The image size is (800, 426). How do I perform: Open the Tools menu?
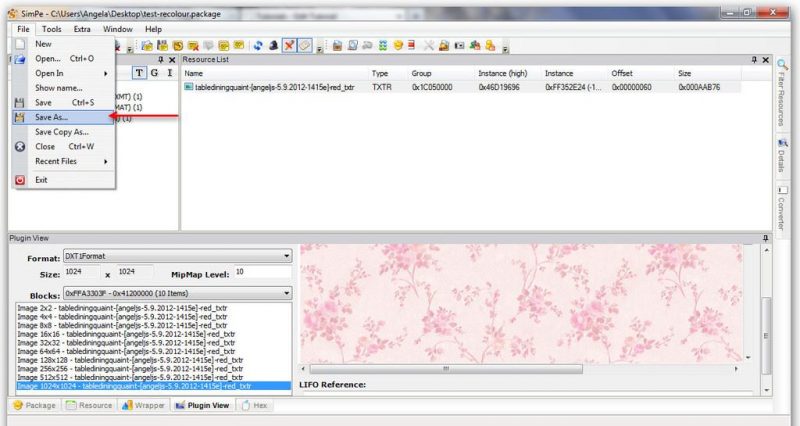click(x=52, y=29)
